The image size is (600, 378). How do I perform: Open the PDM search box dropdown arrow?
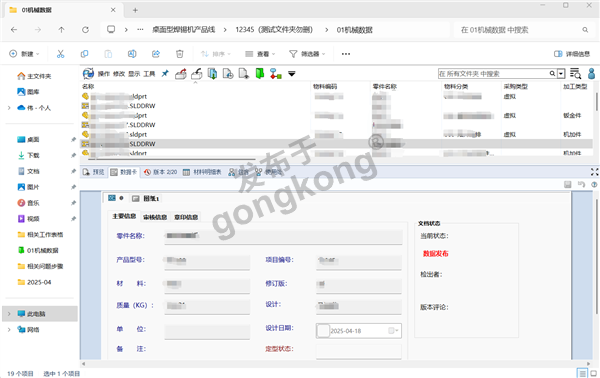pos(561,73)
